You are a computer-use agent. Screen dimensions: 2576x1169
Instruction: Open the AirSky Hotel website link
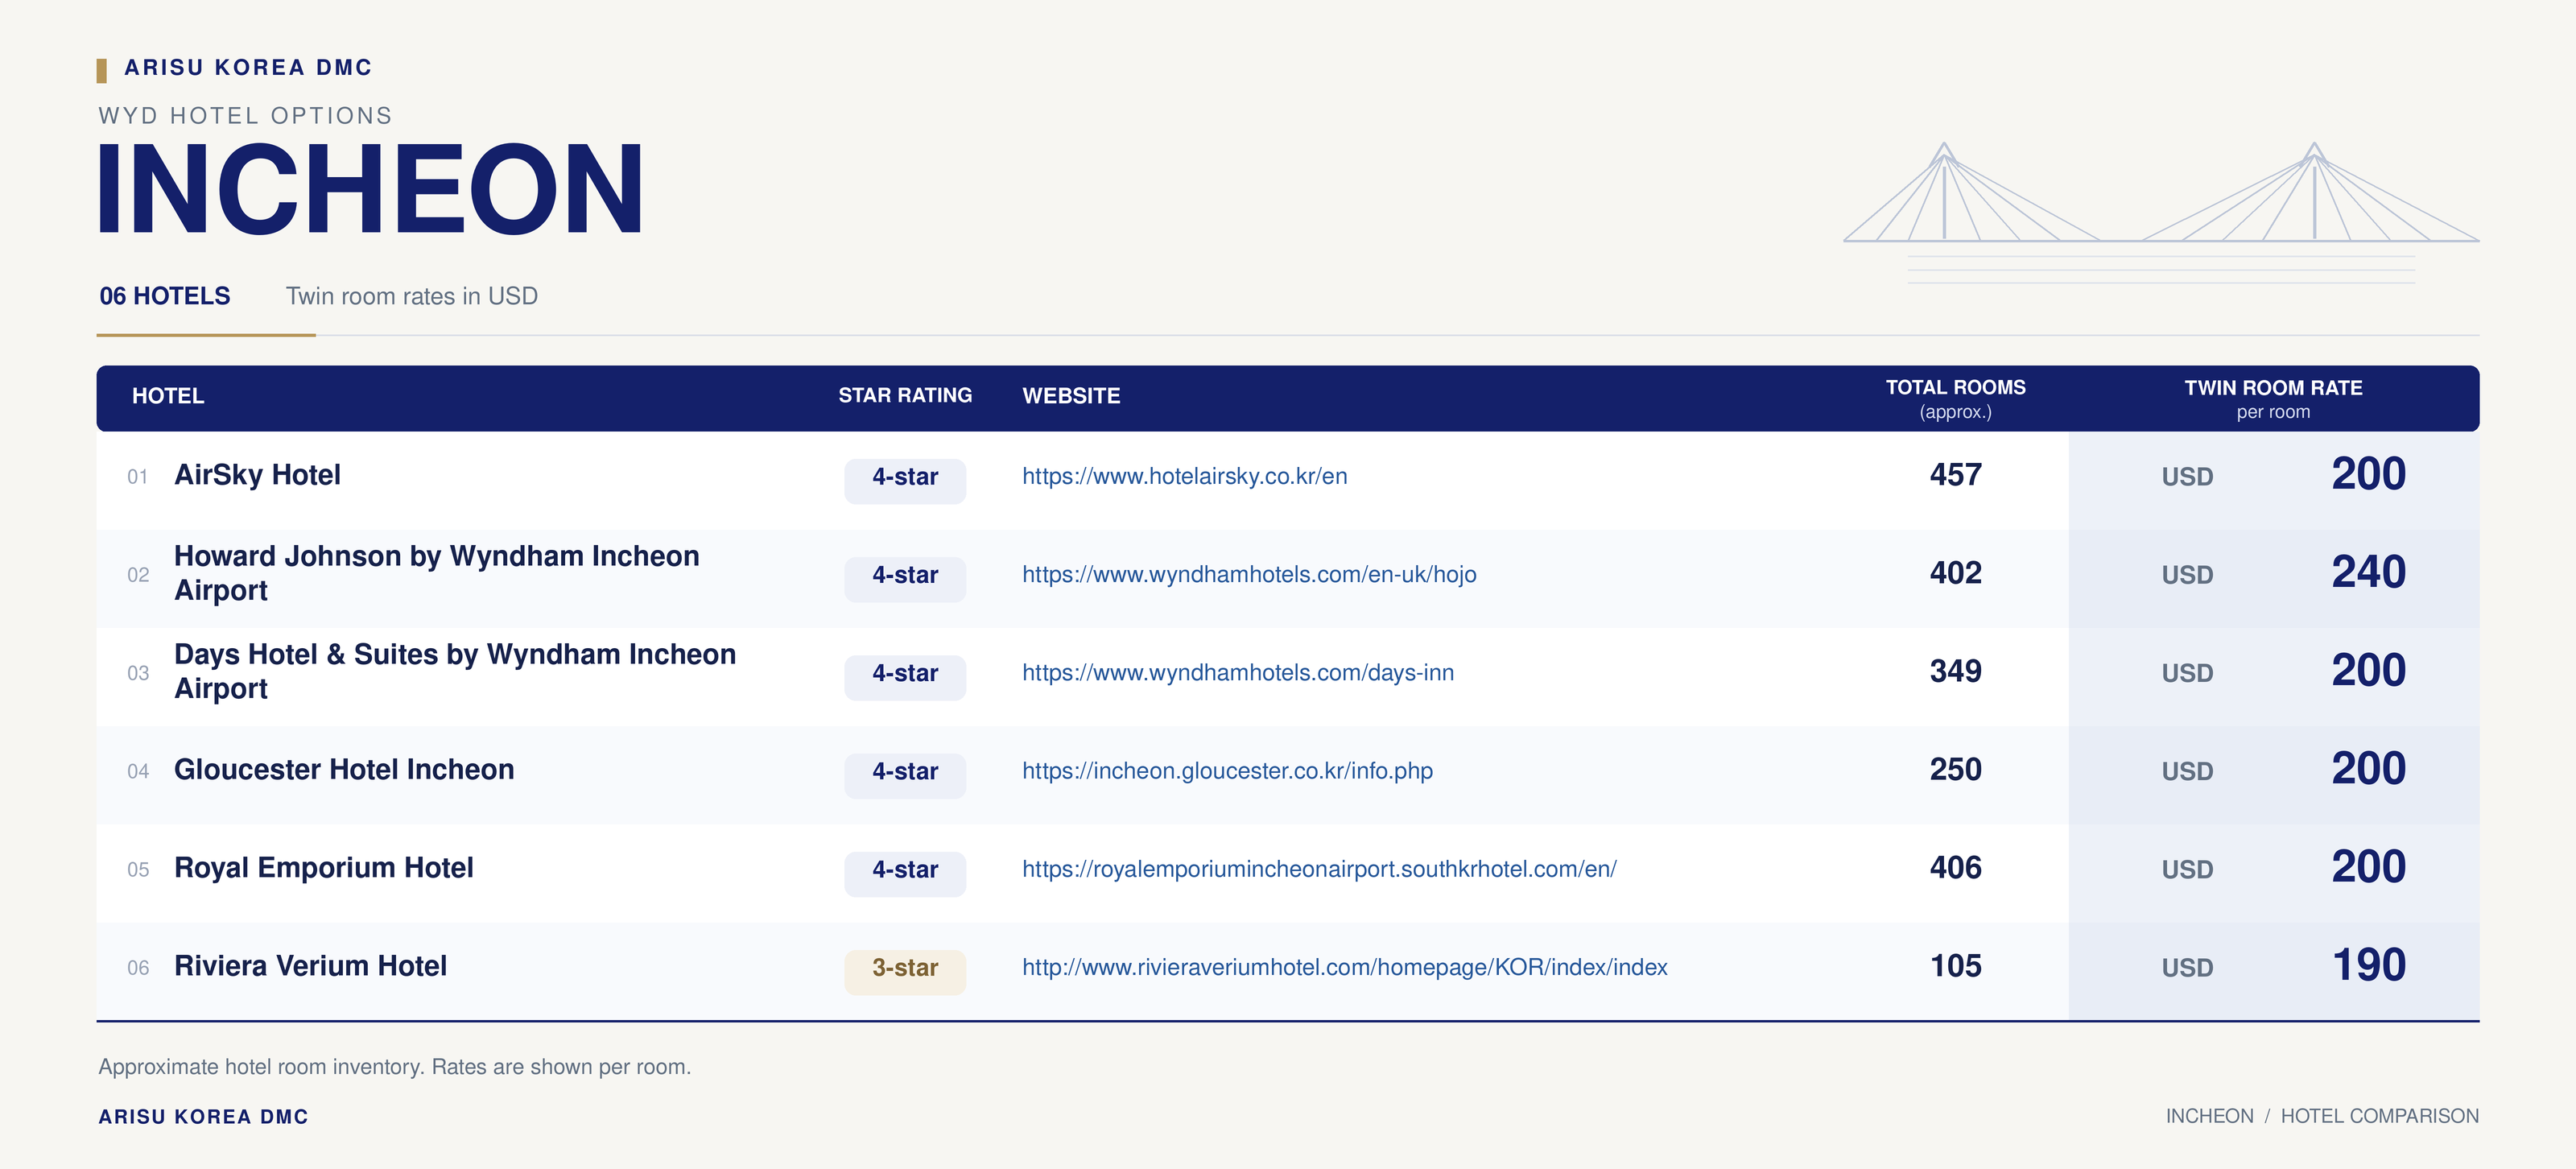pos(1184,476)
